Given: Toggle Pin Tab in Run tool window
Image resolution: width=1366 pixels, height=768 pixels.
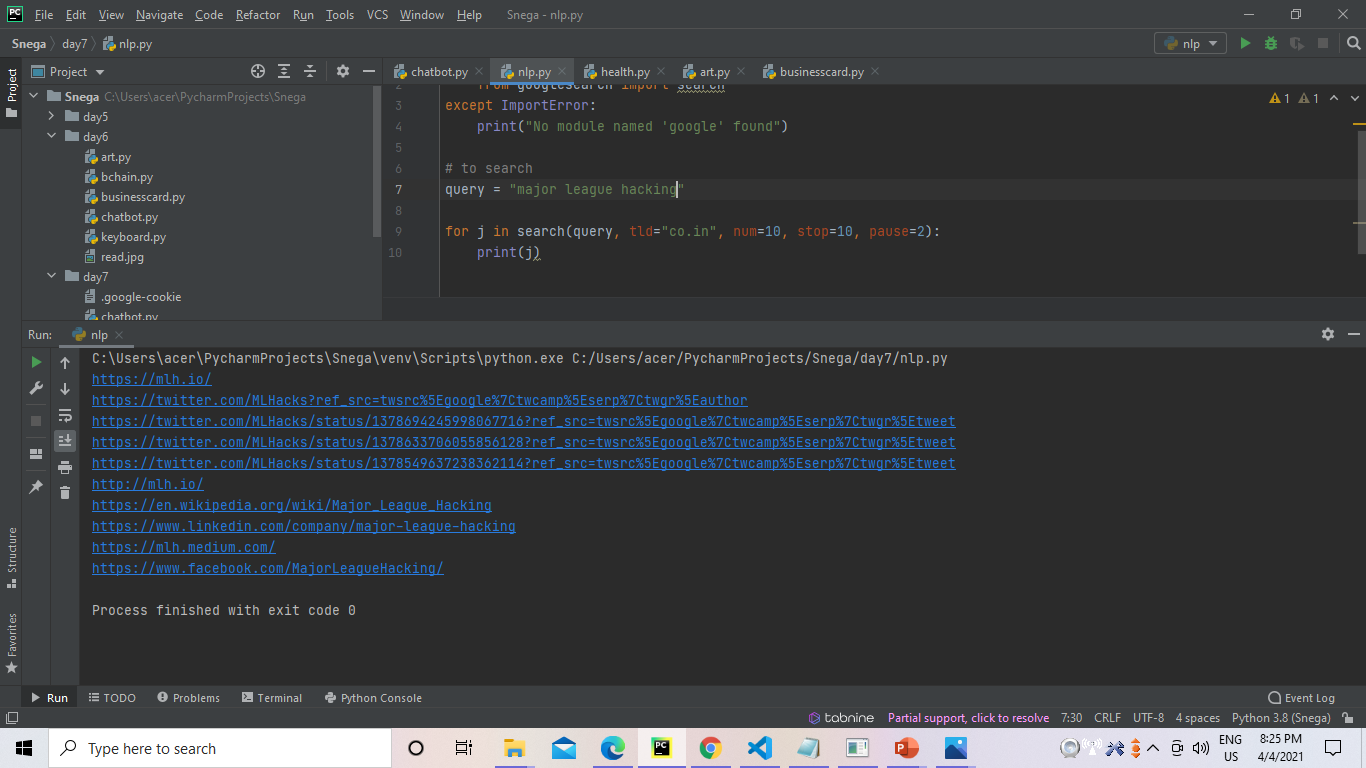Looking at the screenshot, I should coord(36,487).
